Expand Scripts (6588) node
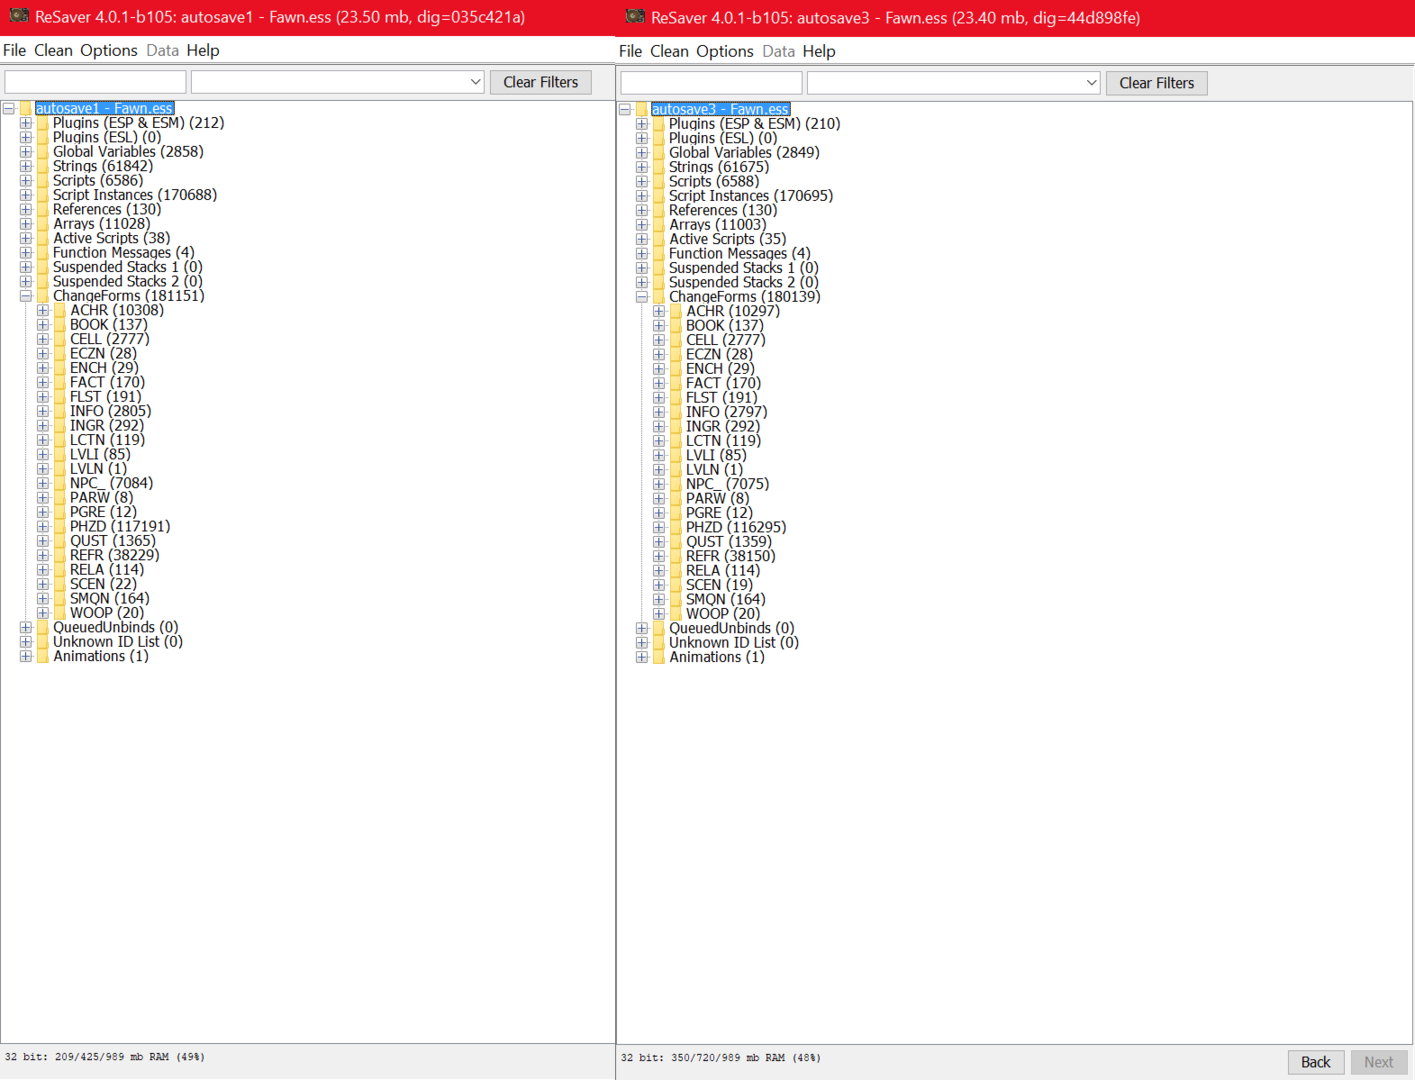Viewport: 1415px width, 1080px height. click(642, 181)
